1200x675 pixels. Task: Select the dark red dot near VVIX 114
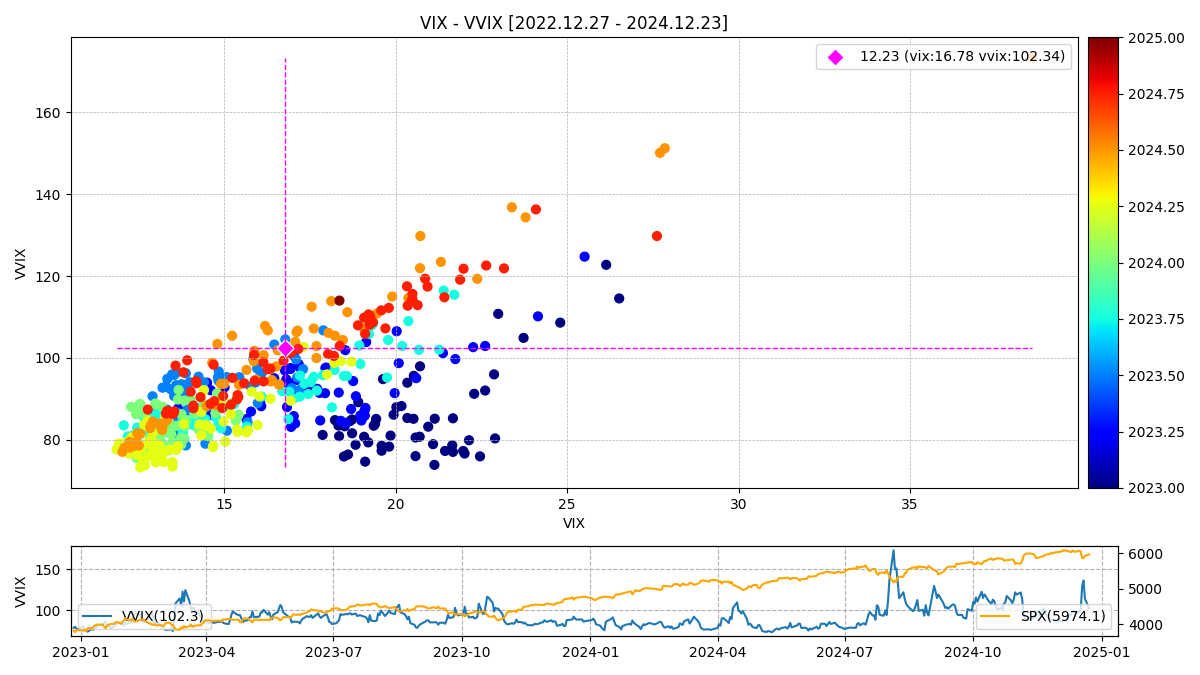pos(339,301)
